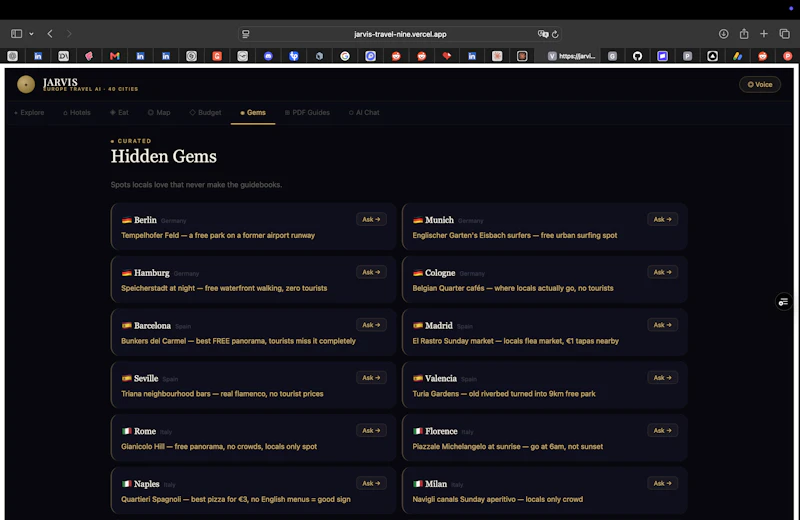The height and width of the screenshot is (520, 800).
Task: Click Ask on the Barcelona card
Action: [371, 325]
